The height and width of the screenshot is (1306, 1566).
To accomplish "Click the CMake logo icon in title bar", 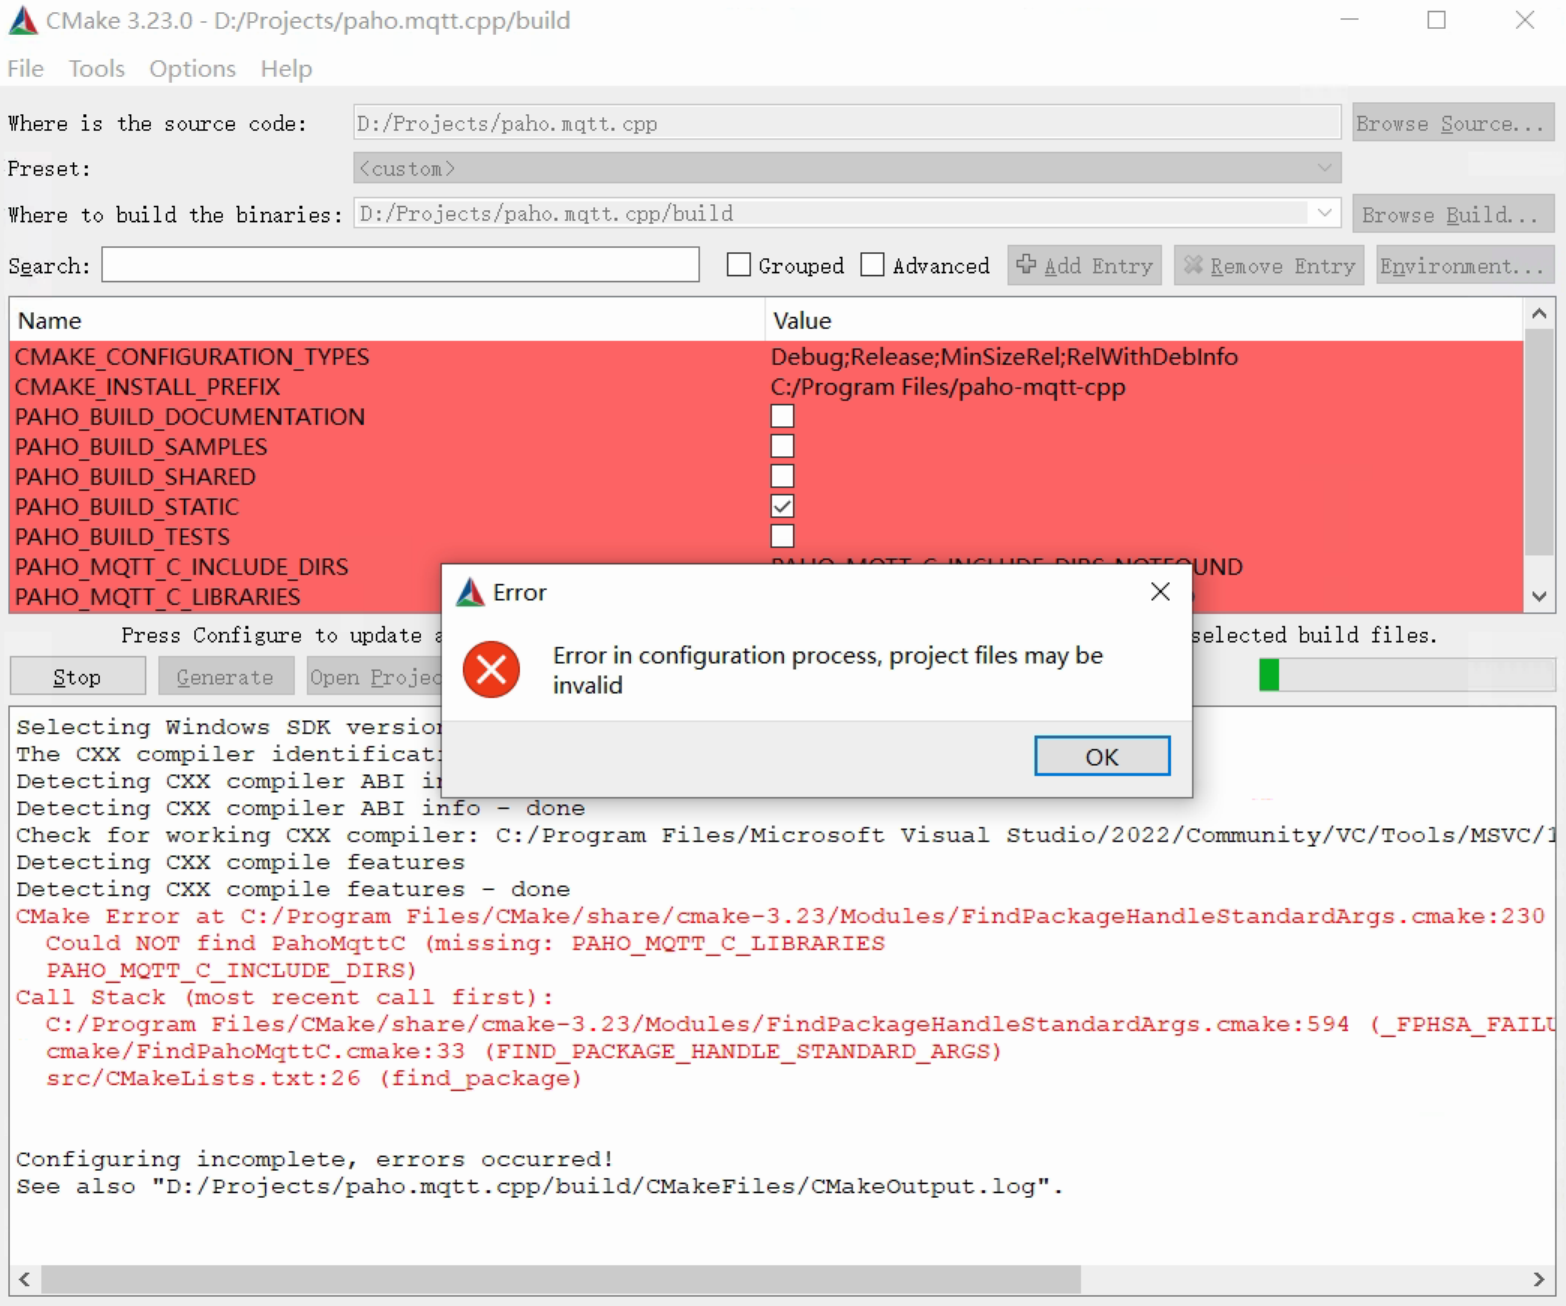I will tap(23, 20).
